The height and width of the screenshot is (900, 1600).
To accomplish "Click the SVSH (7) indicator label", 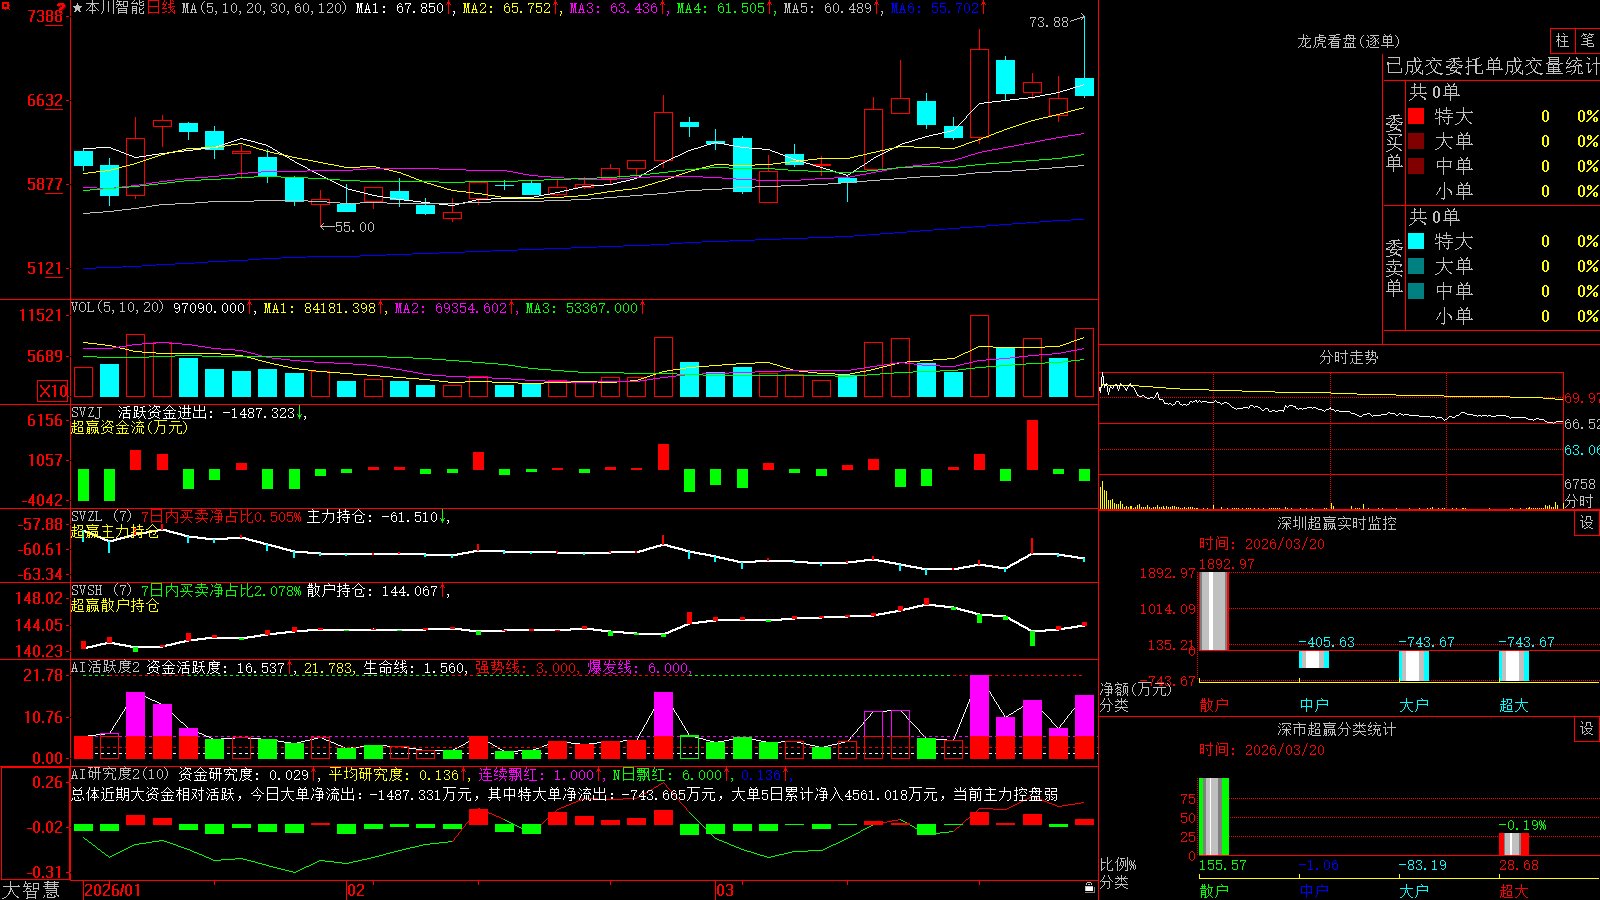I will [102, 591].
